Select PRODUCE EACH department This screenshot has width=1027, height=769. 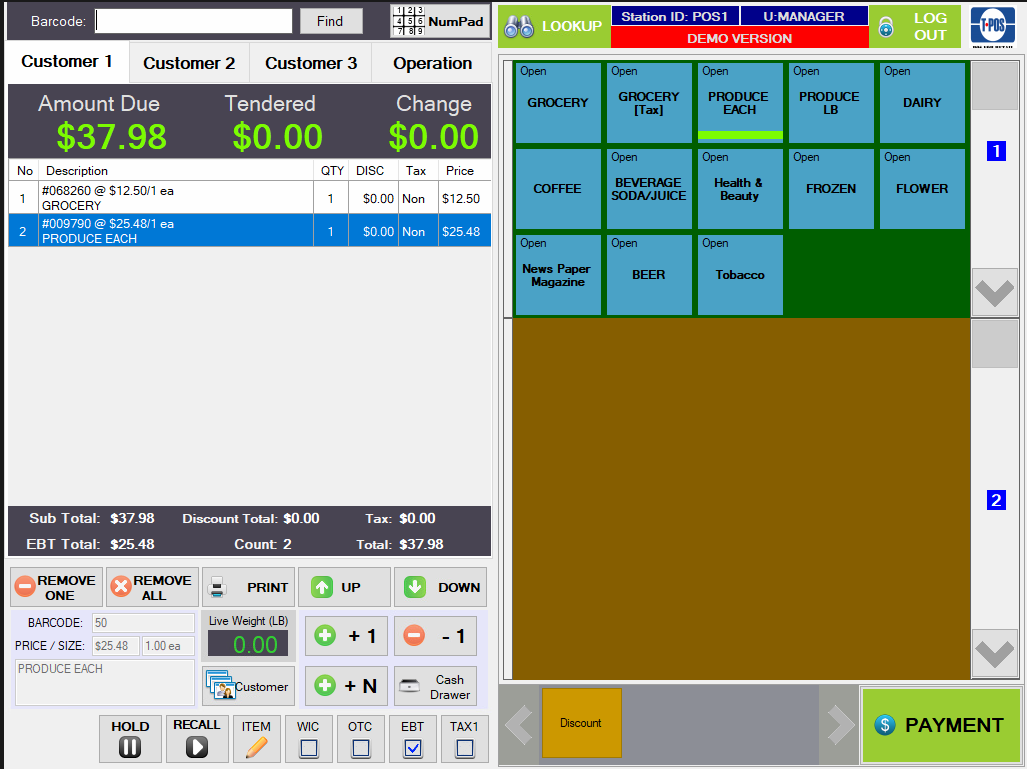pos(740,103)
